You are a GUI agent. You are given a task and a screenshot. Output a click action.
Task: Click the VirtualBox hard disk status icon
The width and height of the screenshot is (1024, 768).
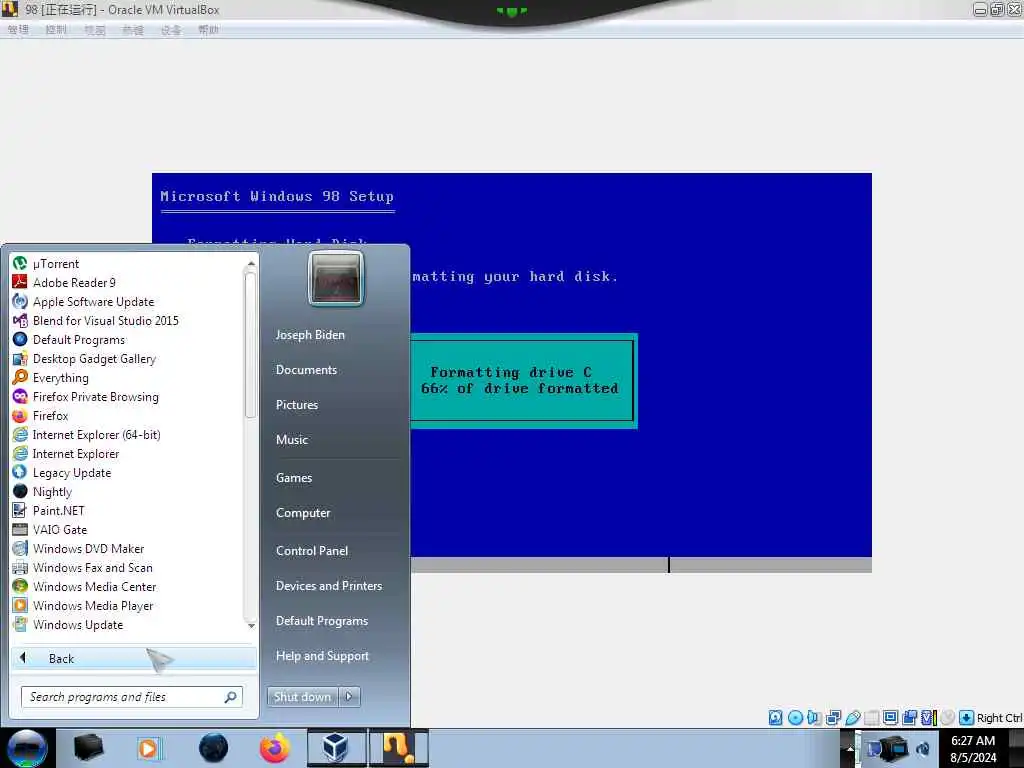[775, 718]
